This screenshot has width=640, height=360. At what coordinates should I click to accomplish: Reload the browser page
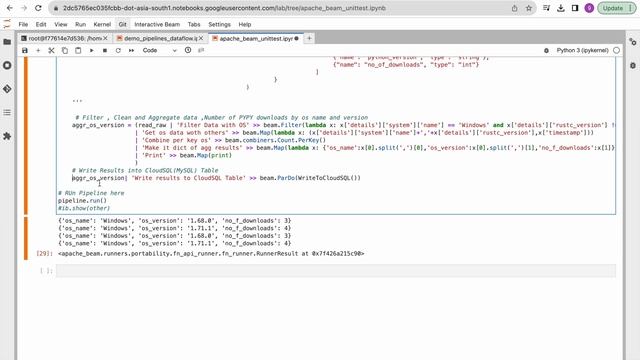(x=38, y=8)
